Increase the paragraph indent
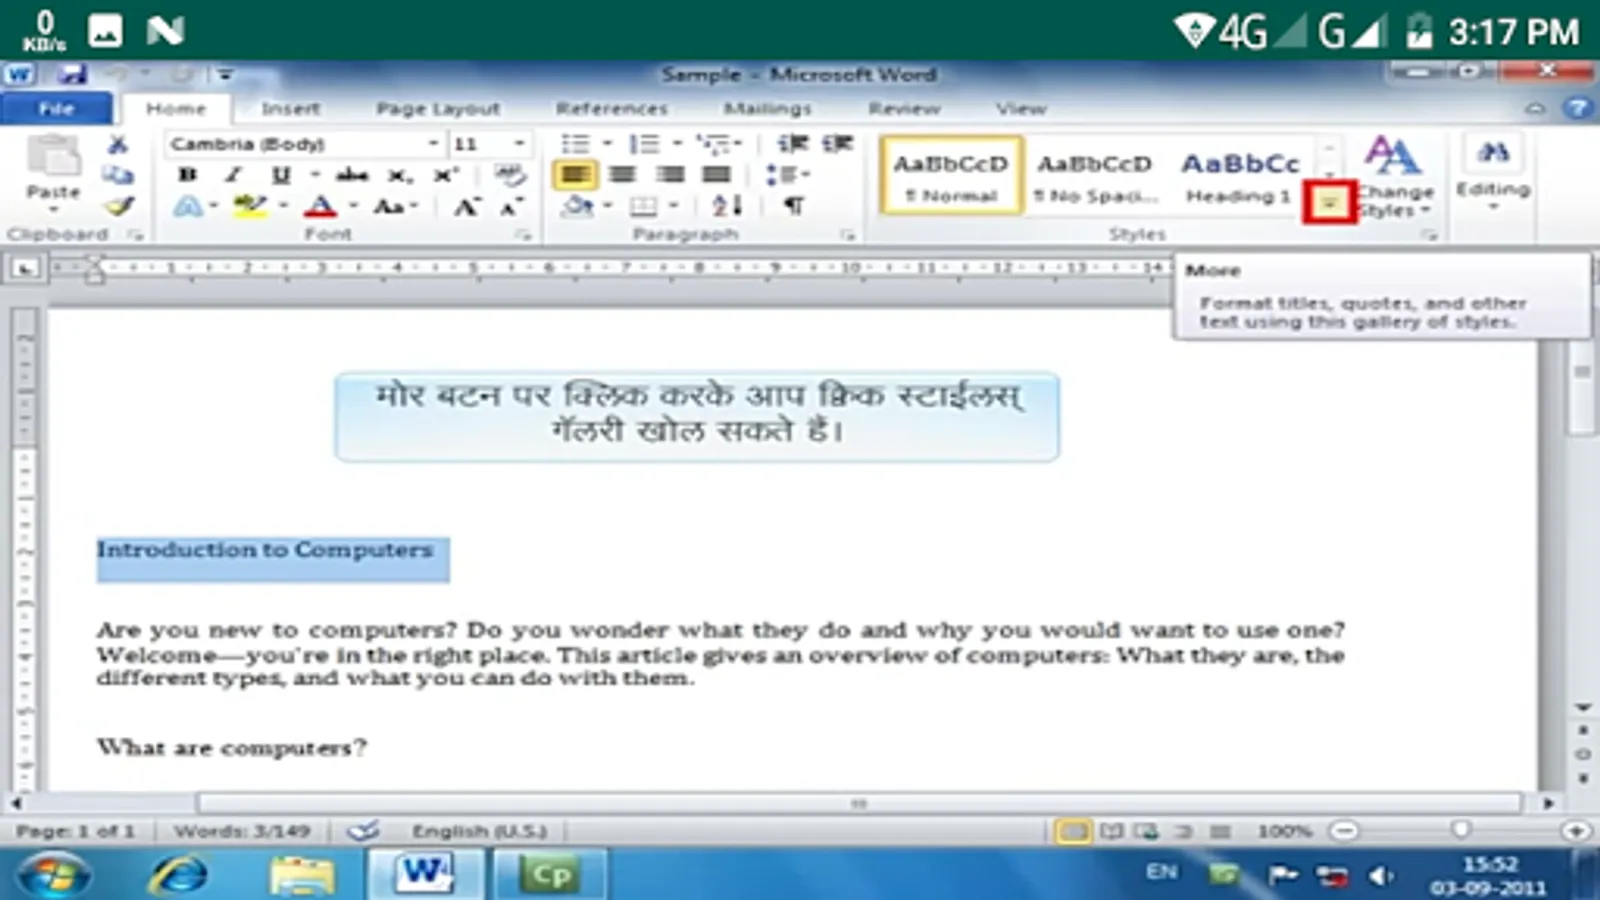The image size is (1600, 900). pyautogui.click(x=837, y=144)
